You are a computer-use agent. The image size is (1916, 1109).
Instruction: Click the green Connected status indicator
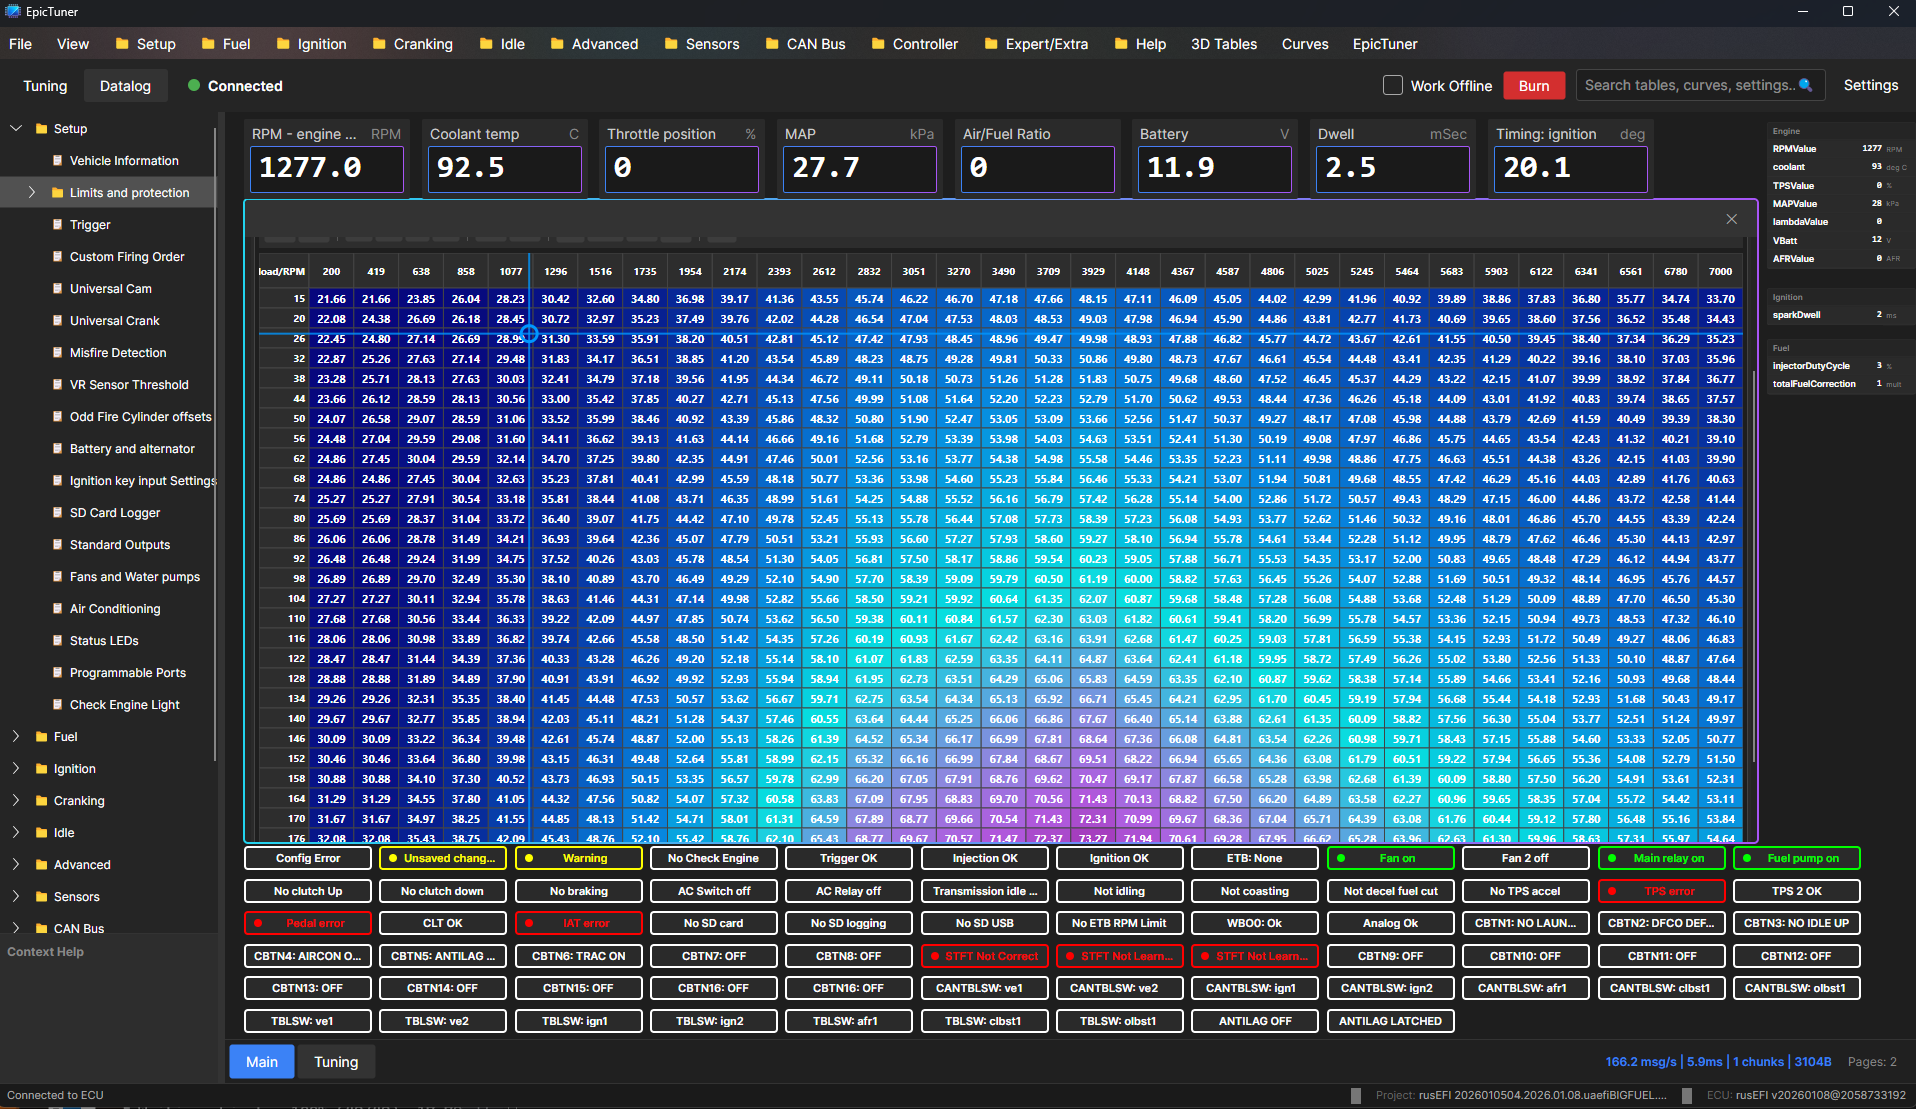click(194, 86)
